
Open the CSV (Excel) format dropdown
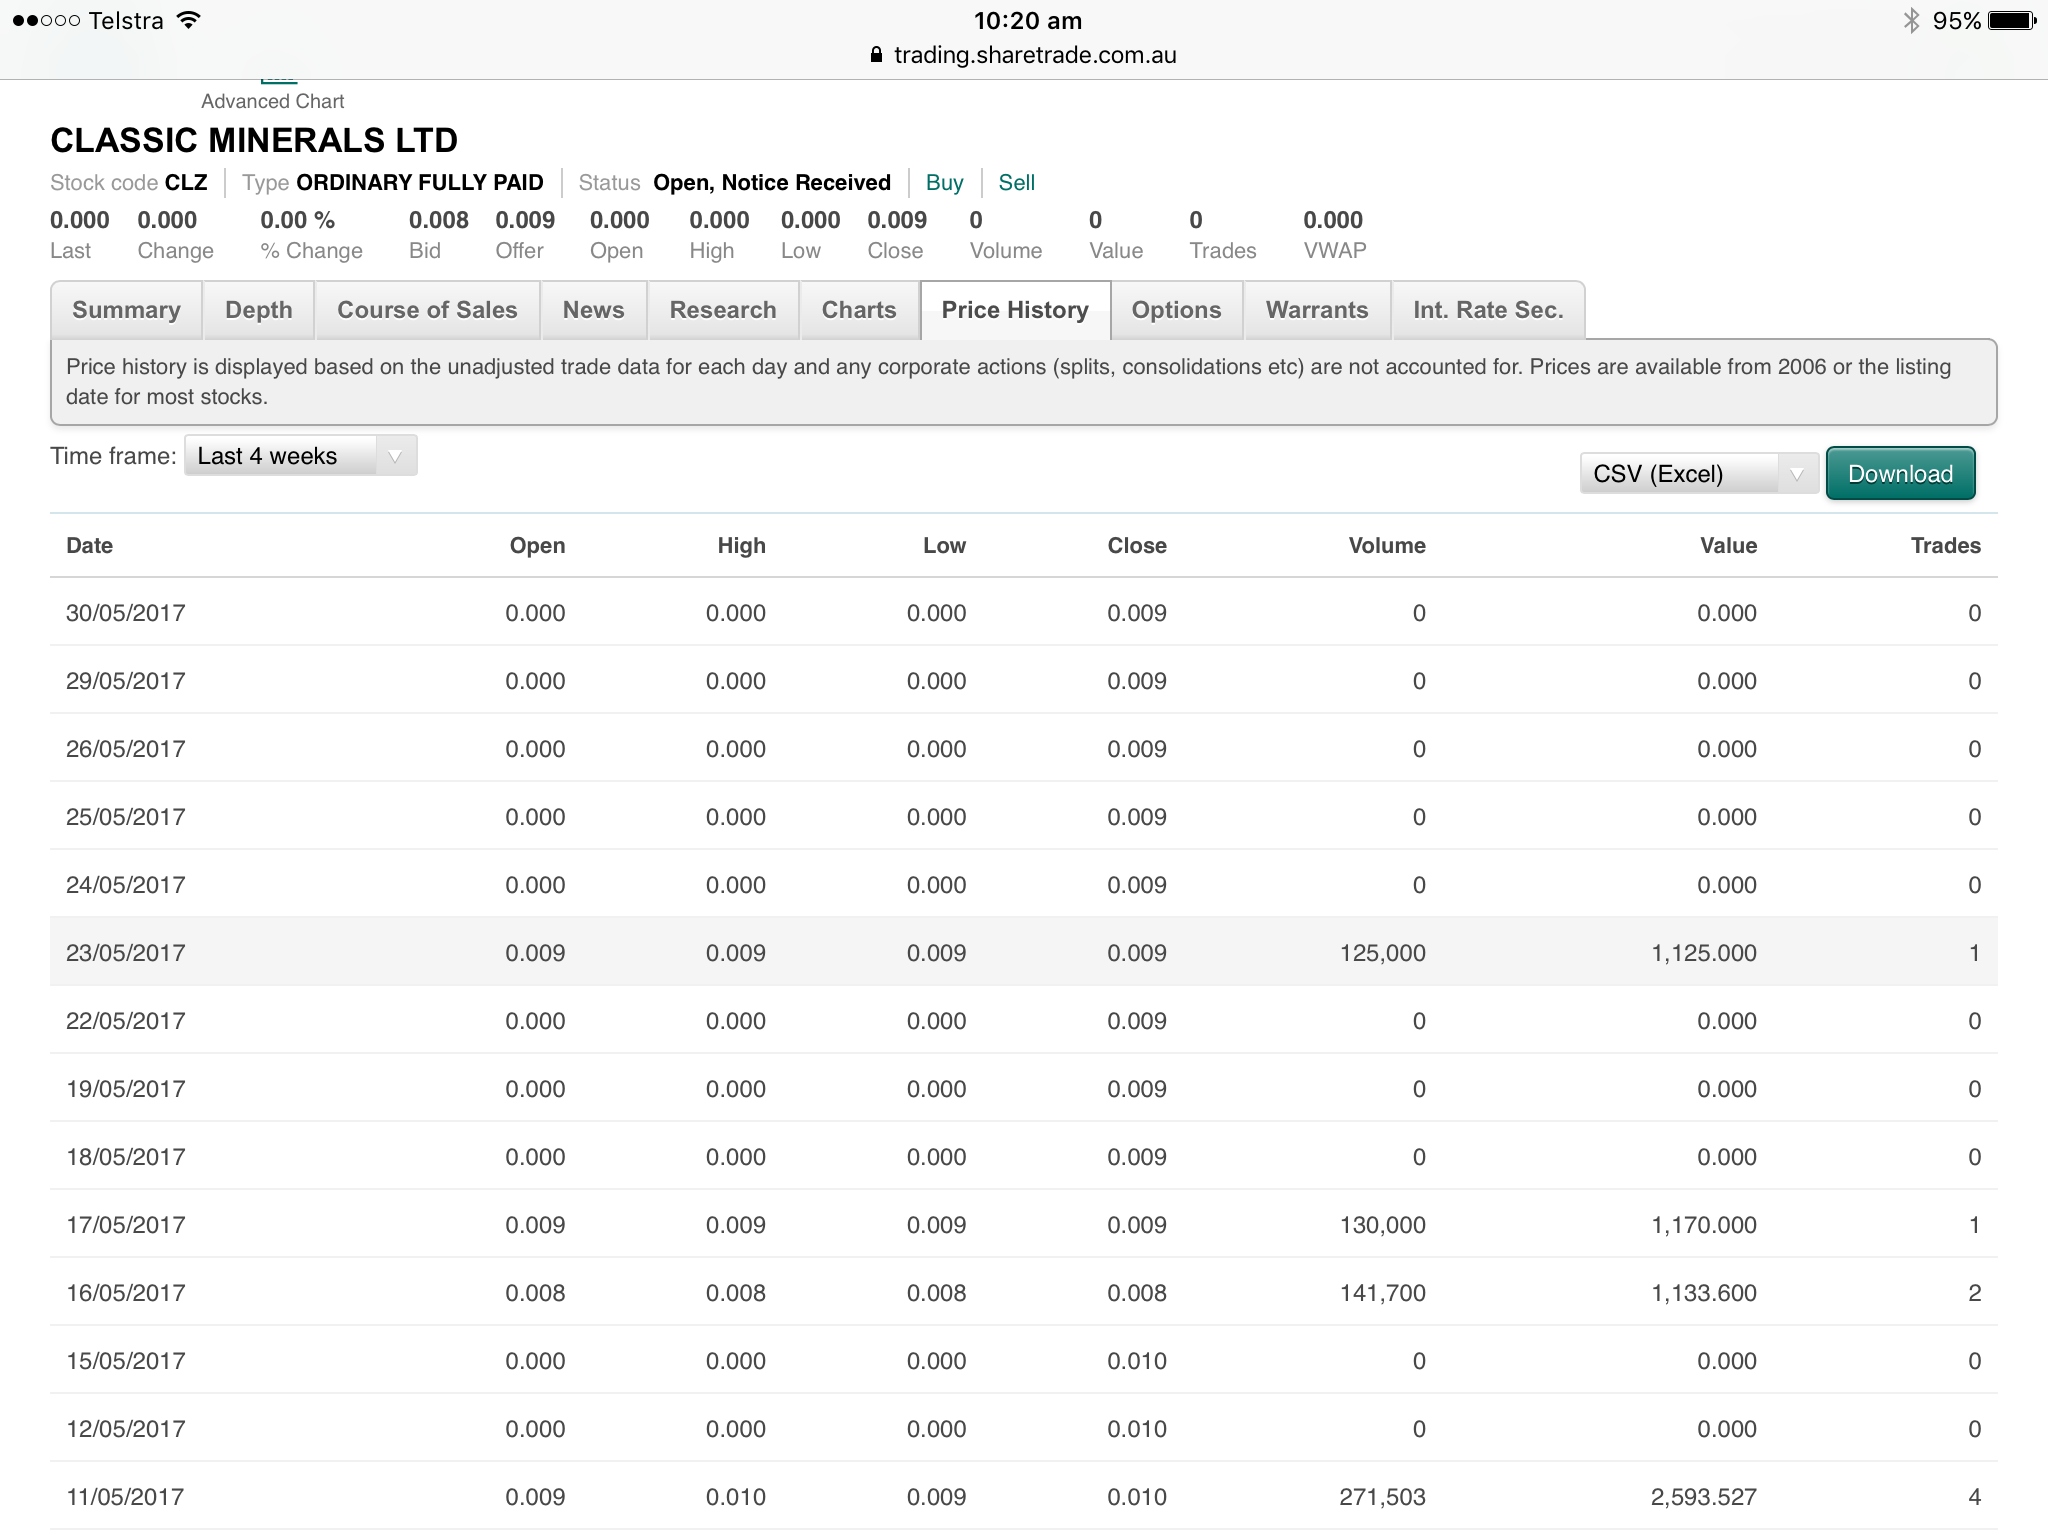click(x=1698, y=474)
